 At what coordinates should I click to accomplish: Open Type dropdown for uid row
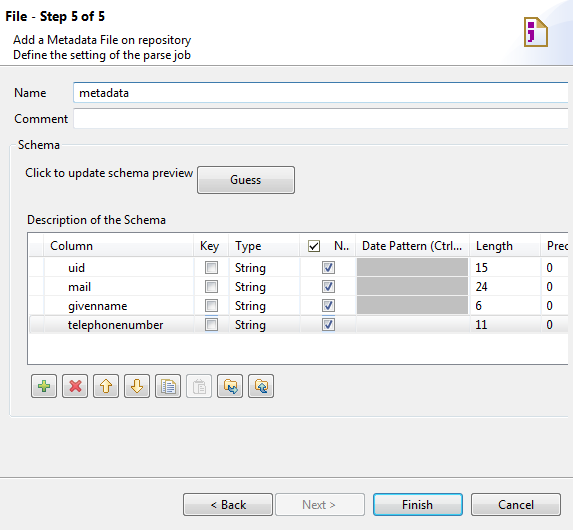(264, 268)
